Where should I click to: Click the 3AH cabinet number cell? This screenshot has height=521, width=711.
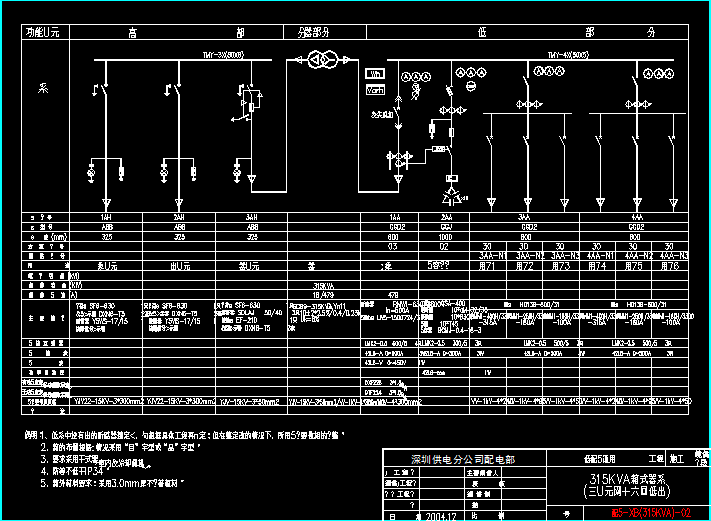point(252,218)
